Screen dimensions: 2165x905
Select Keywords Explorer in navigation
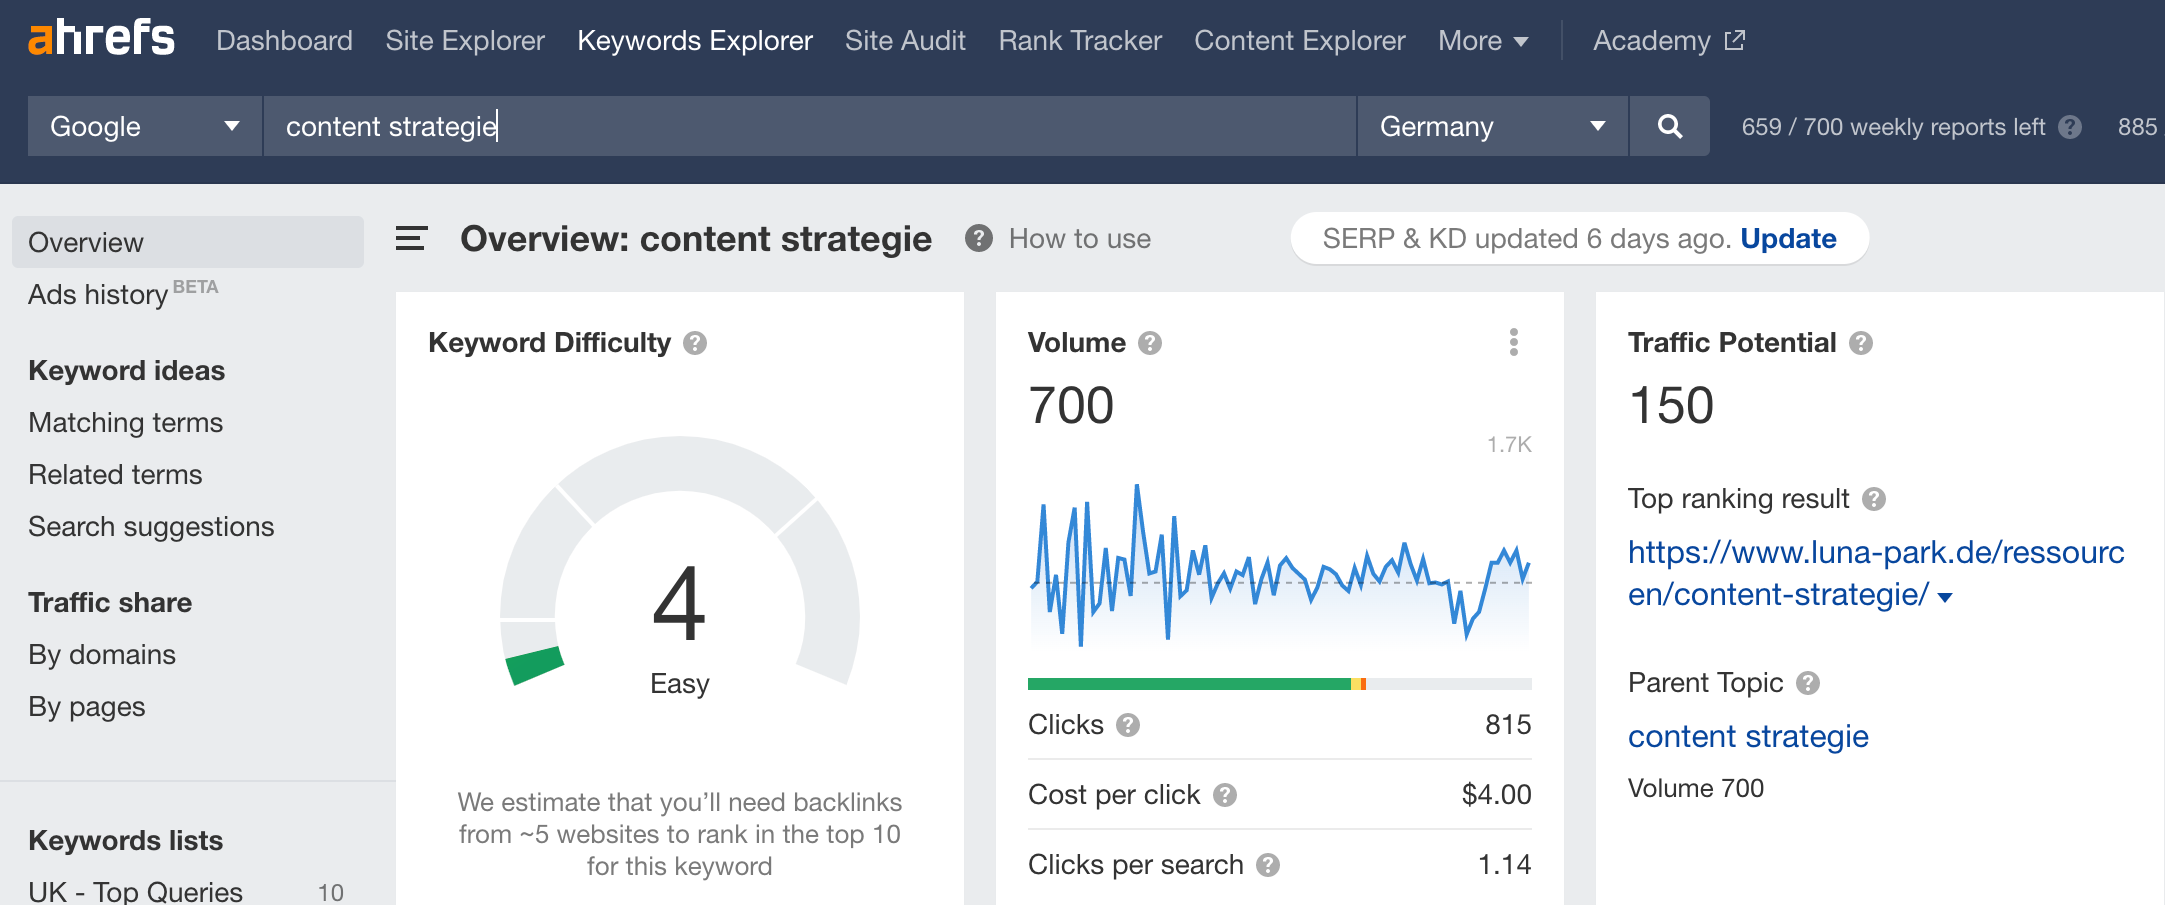(695, 41)
